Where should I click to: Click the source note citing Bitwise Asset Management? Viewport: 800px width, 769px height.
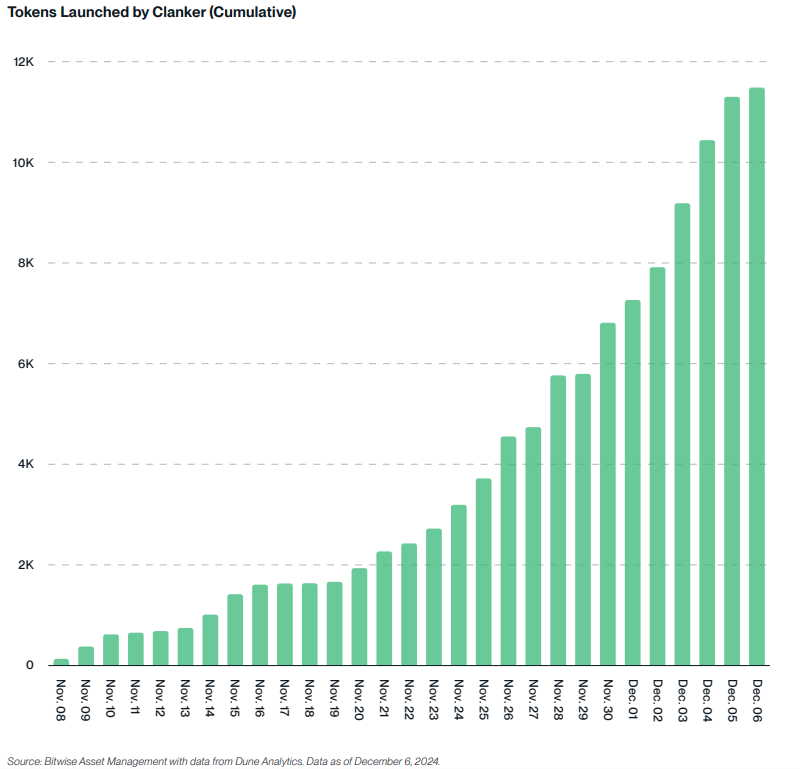coord(223,761)
